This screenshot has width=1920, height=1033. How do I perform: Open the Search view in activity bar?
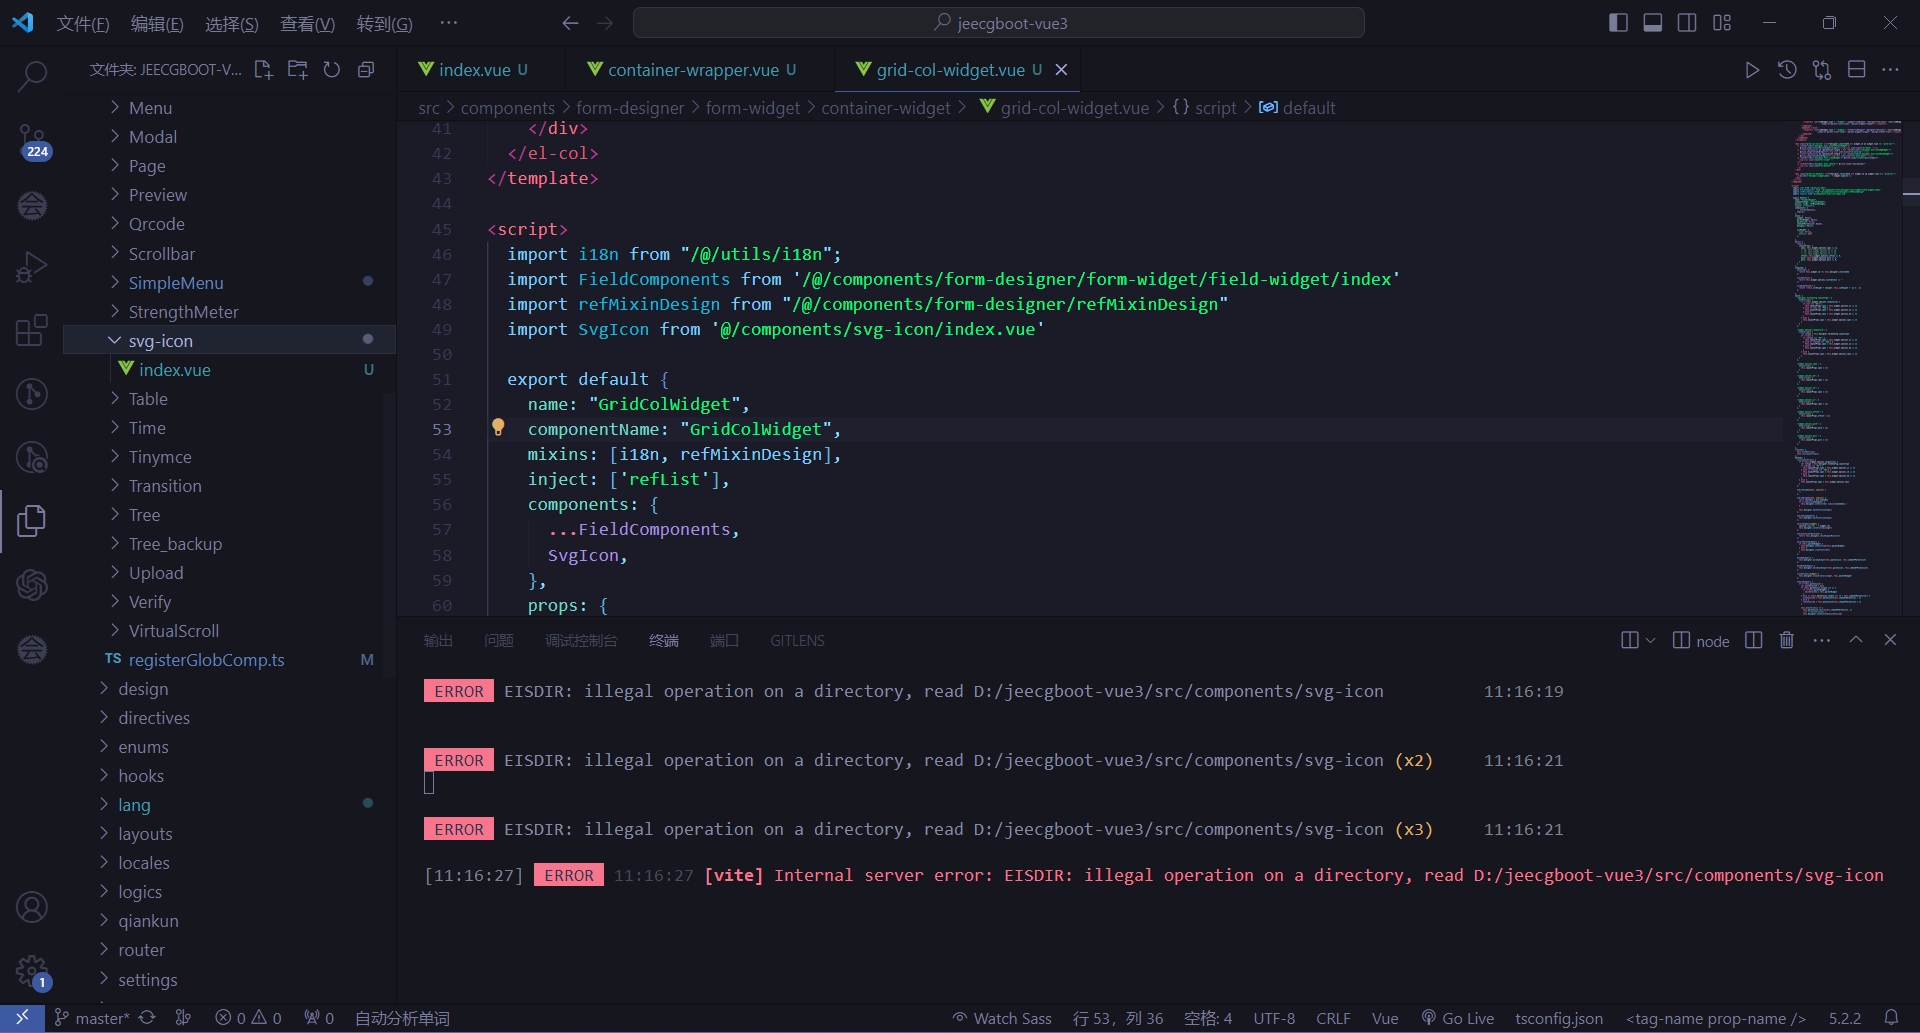coord(32,75)
